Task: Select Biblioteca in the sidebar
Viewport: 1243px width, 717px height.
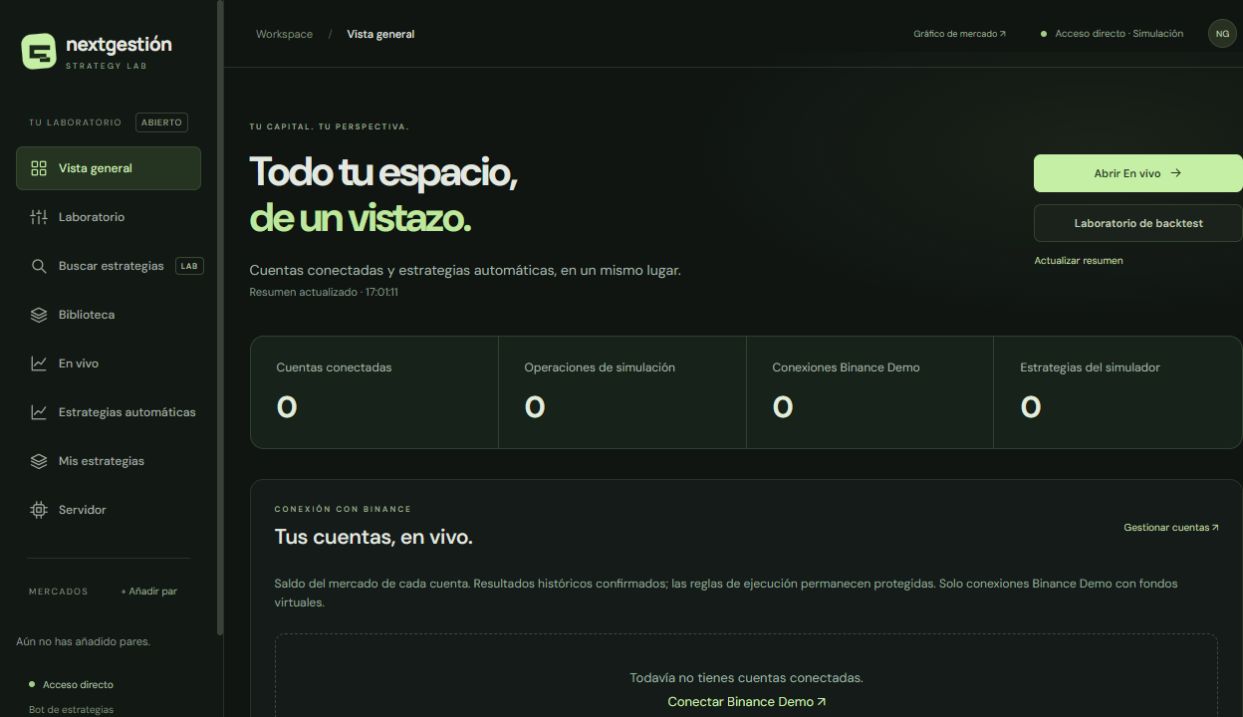Action: click(x=108, y=315)
